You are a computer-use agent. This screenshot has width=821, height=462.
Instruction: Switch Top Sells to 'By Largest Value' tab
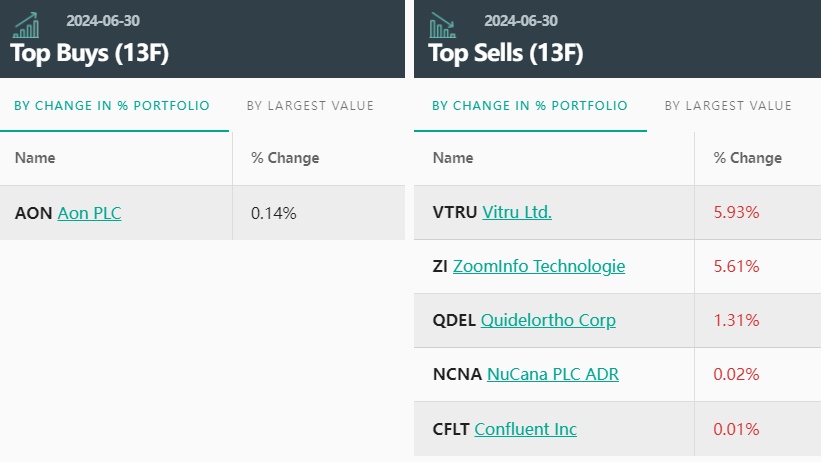728,106
